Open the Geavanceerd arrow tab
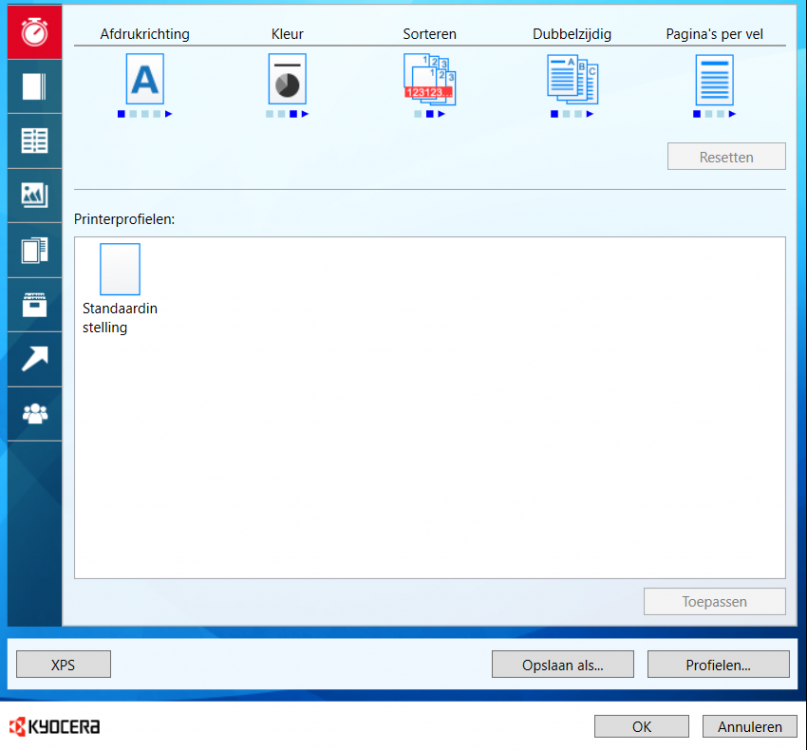The image size is (807, 750). [x=35, y=359]
